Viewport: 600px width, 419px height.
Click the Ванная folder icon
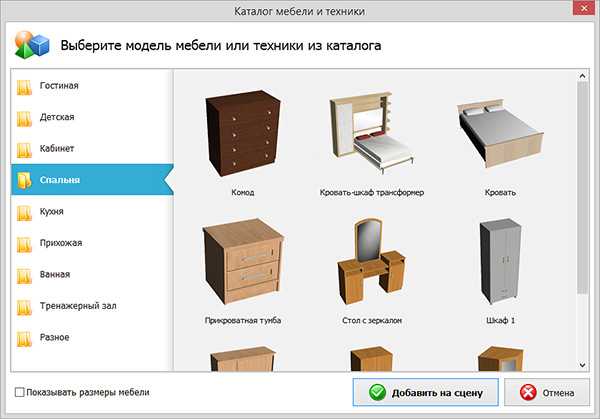(x=24, y=274)
